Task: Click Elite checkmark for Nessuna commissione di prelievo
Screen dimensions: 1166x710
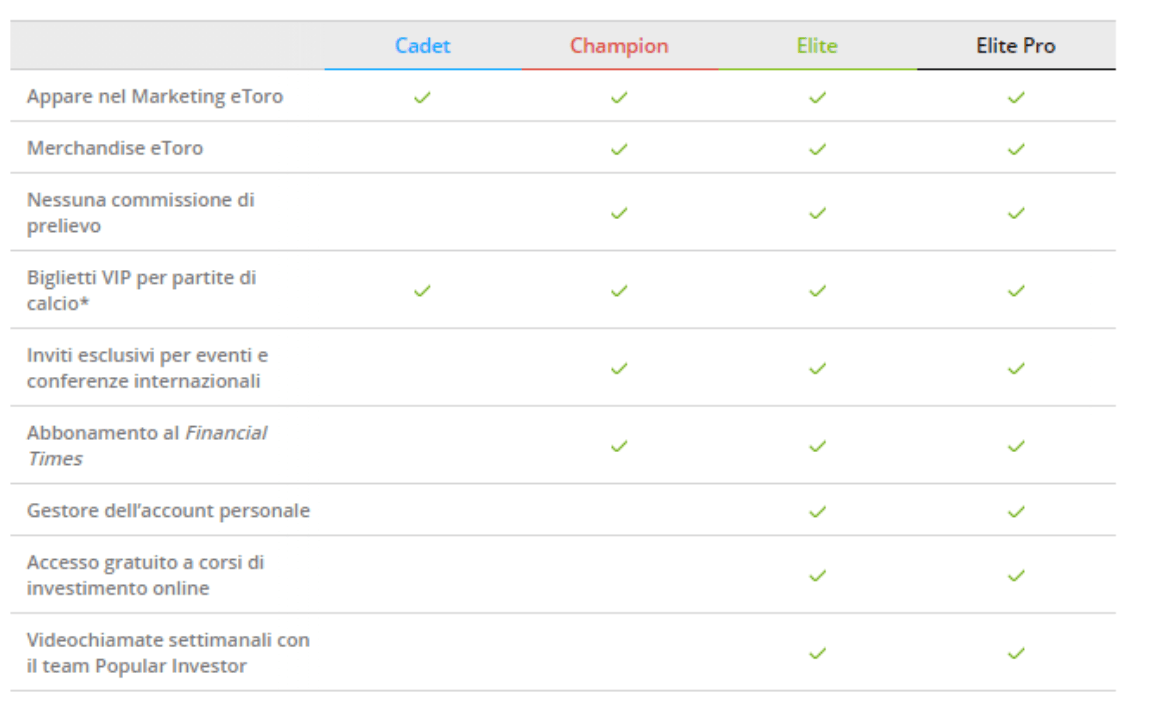Action: click(817, 212)
